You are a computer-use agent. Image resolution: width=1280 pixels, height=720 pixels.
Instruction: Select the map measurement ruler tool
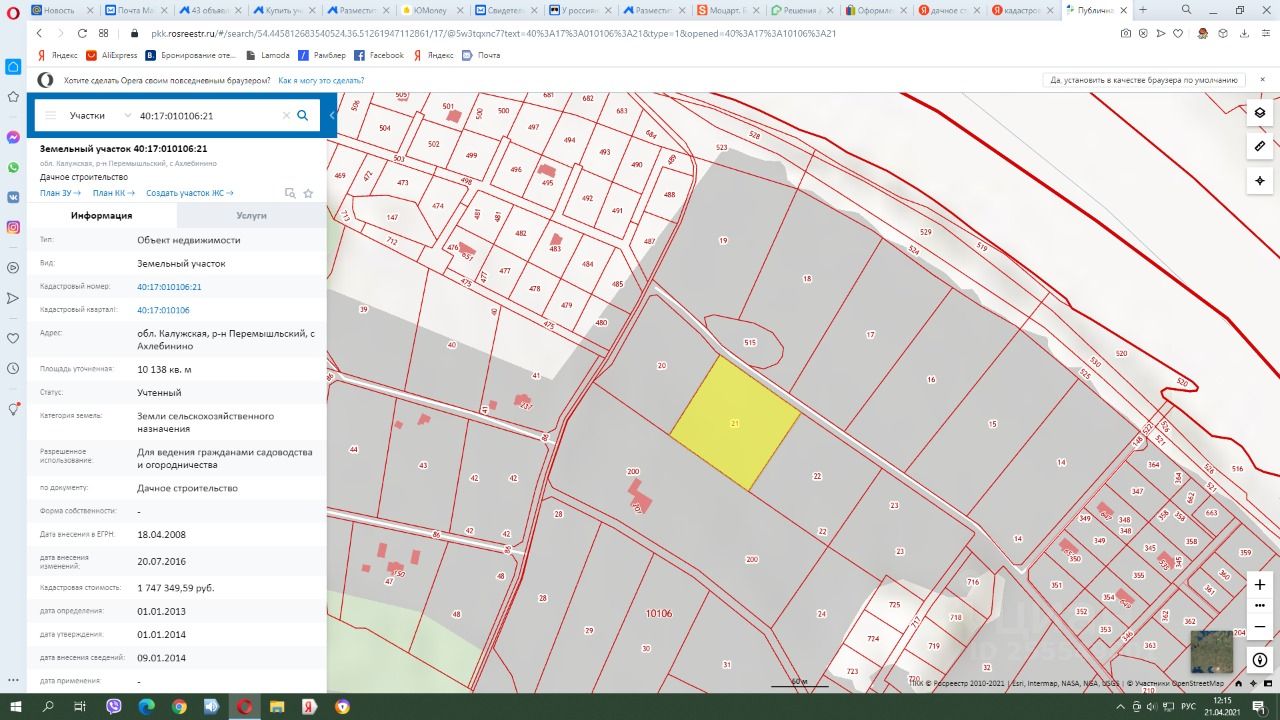pyautogui.click(x=1260, y=146)
